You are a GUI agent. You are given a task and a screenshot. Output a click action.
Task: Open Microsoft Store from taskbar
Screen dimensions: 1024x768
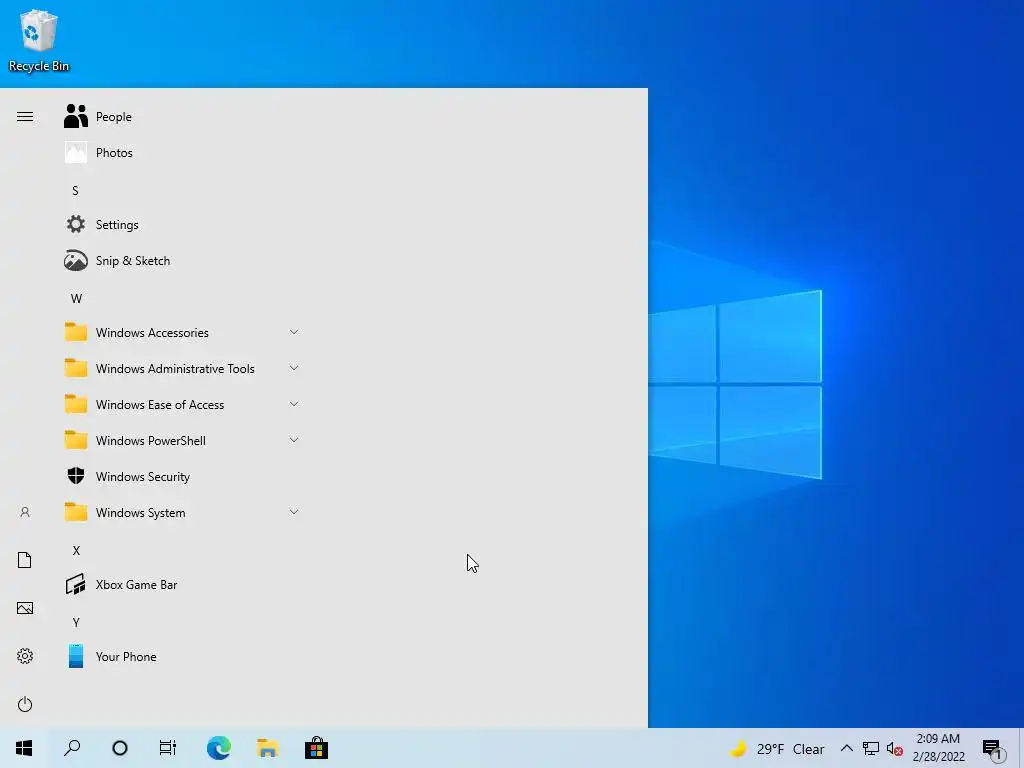[x=316, y=748]
